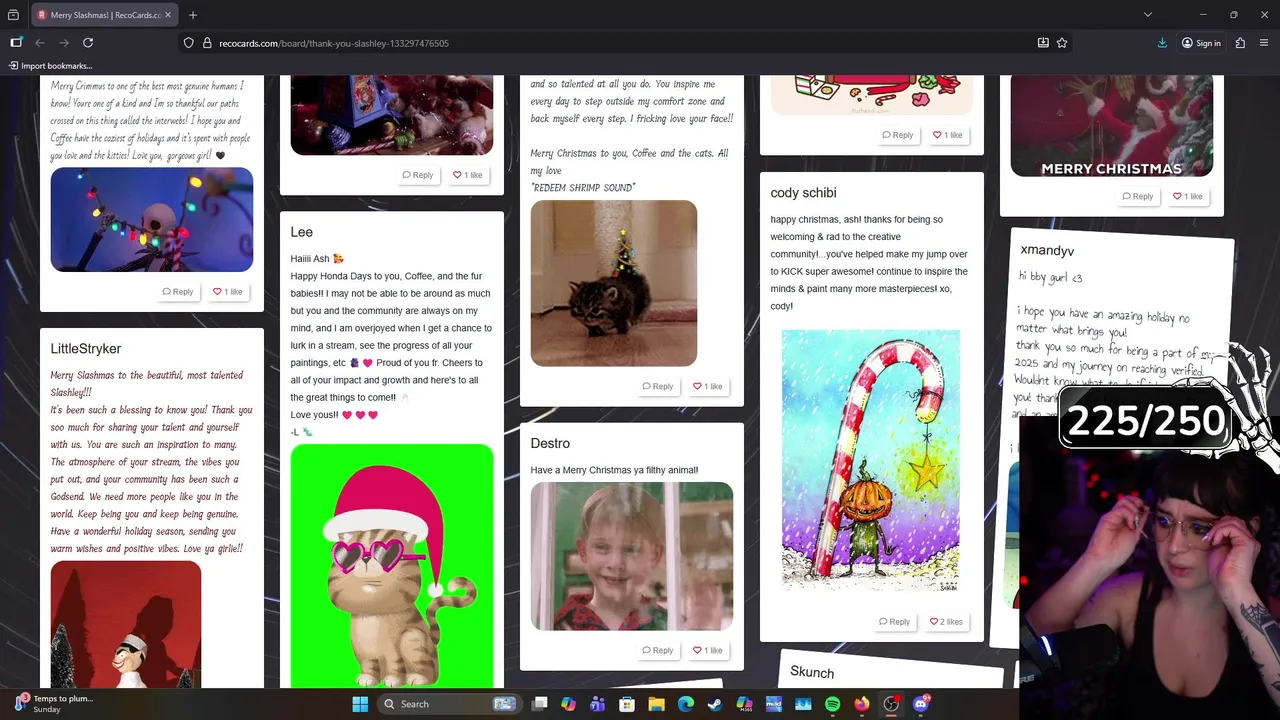
Task: Like the MERRY CHRISTMAS image card
Action: (1188, 196)
